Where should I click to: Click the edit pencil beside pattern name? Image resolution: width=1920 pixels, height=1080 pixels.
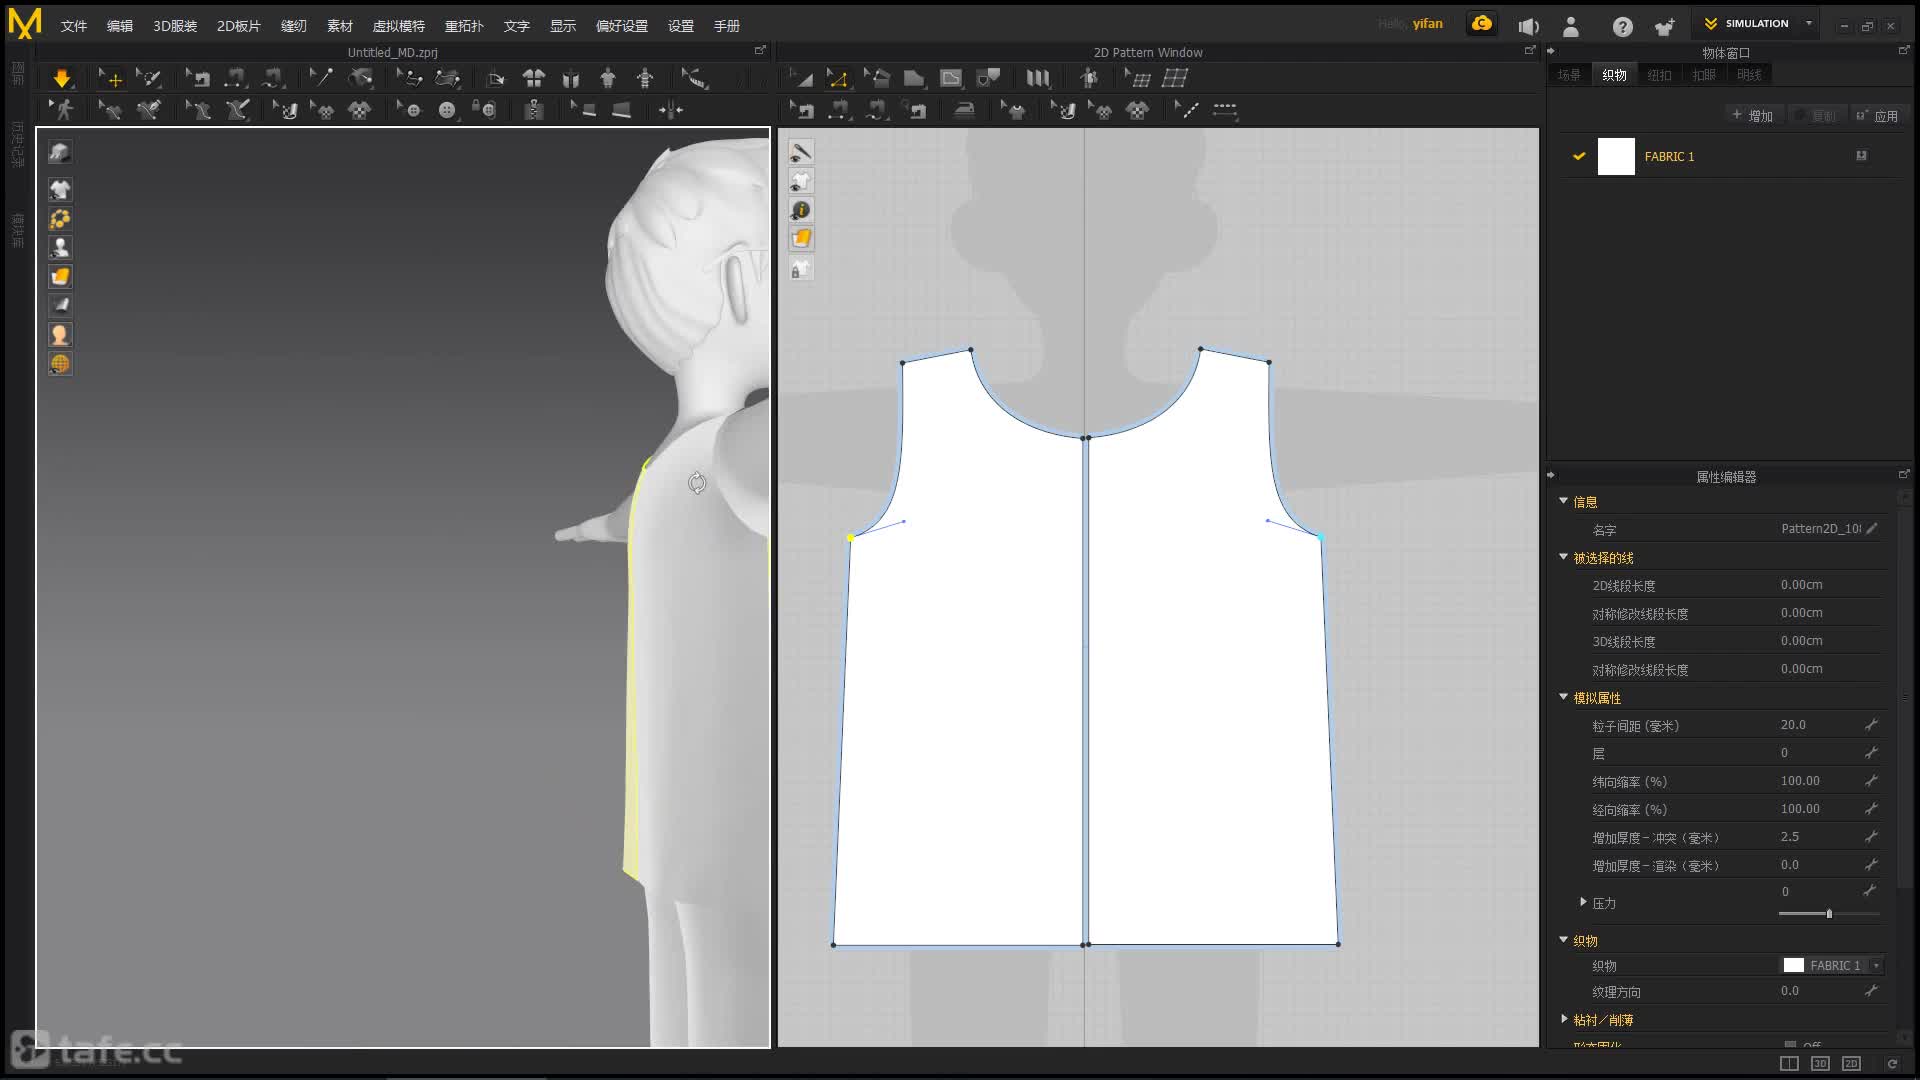pos(1872,529)
